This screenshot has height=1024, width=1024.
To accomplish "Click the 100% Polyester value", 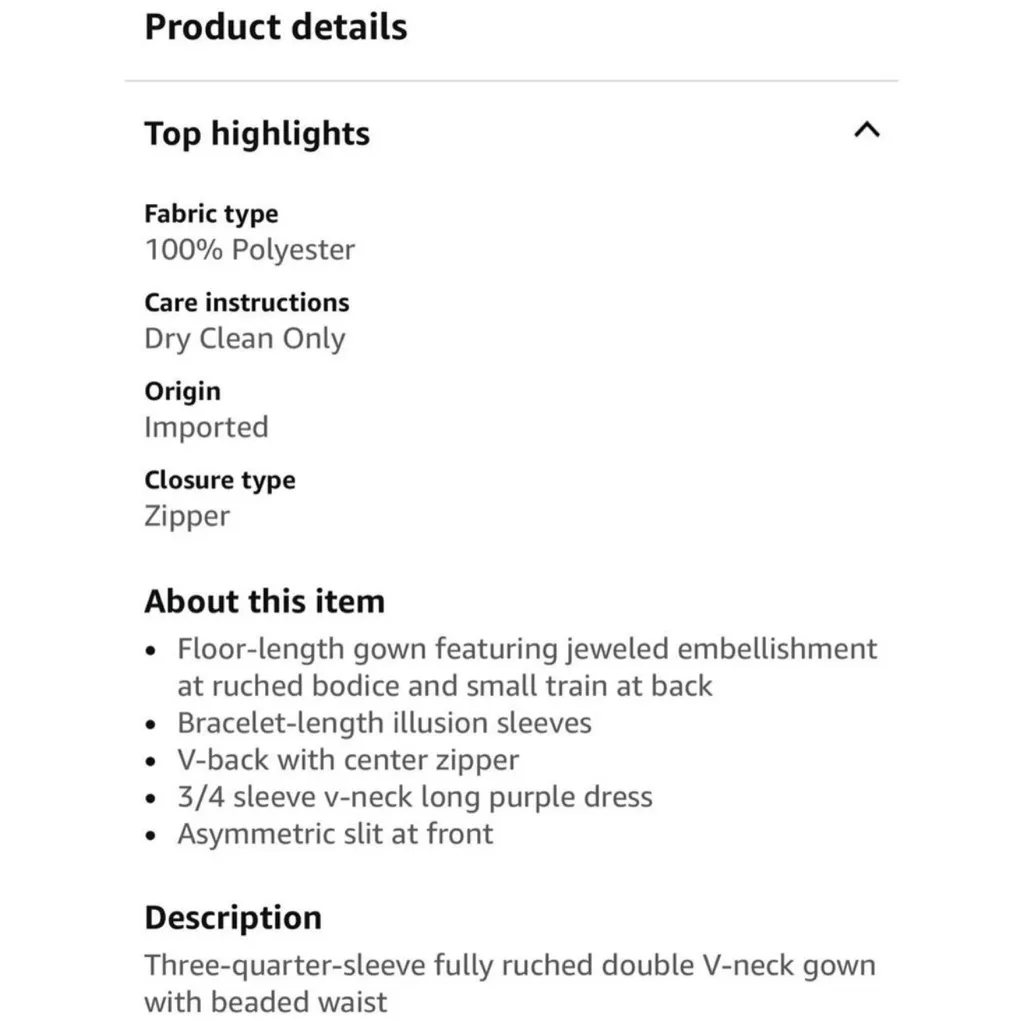I will (249, 250).
